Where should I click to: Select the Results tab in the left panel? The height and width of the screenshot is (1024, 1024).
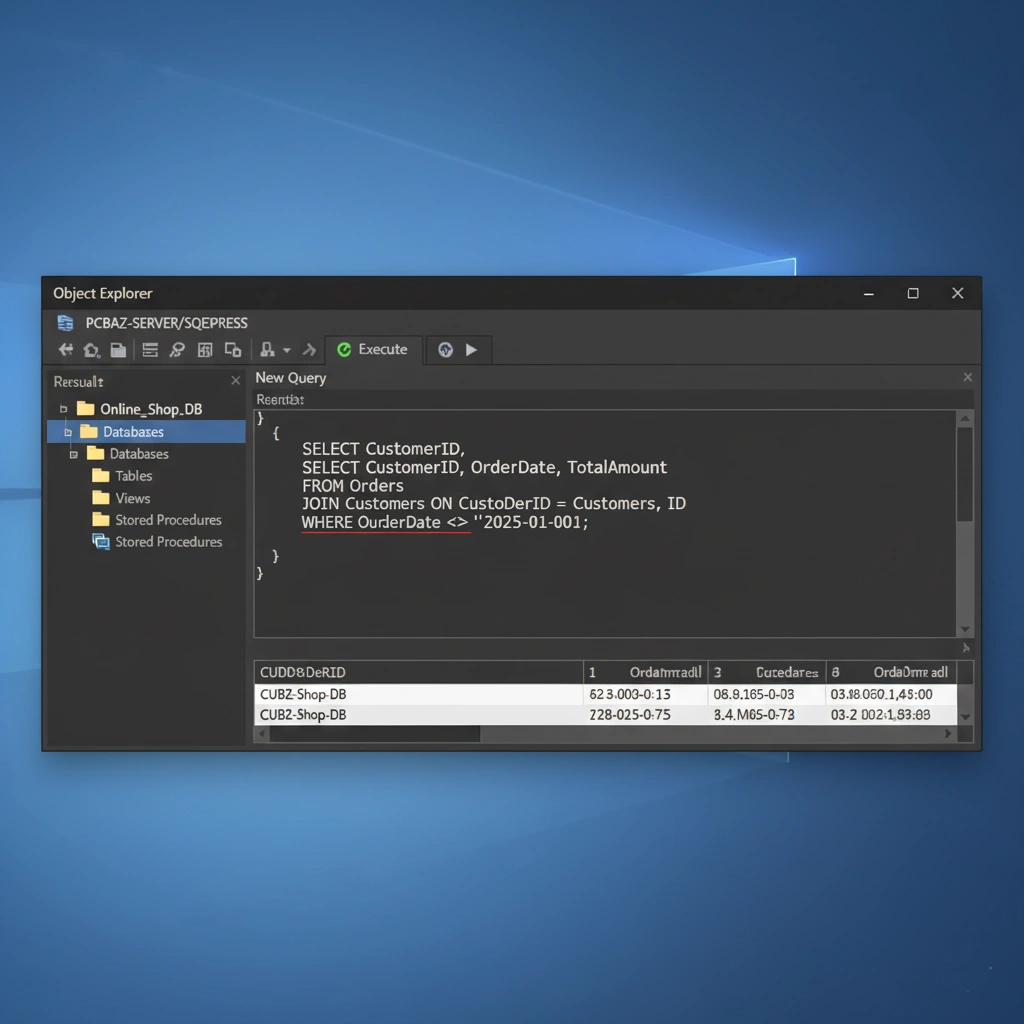coord(78,381)
